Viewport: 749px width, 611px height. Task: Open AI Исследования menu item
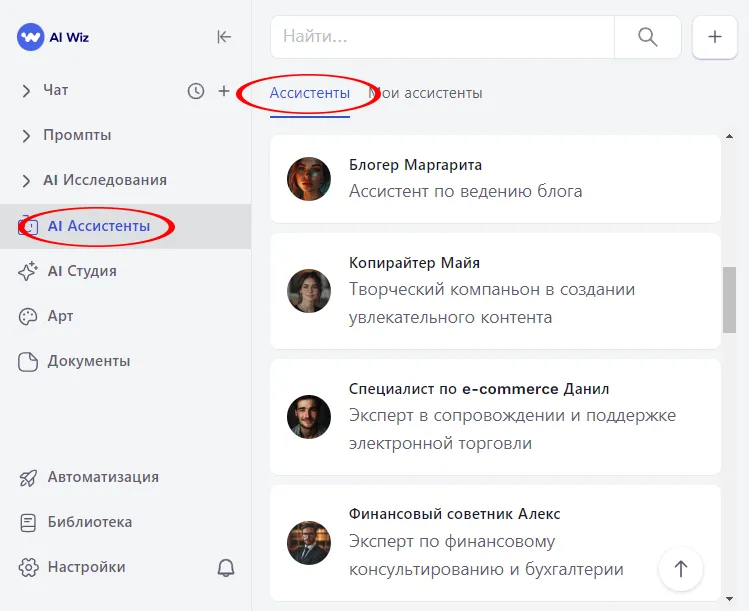coord(105,180)
